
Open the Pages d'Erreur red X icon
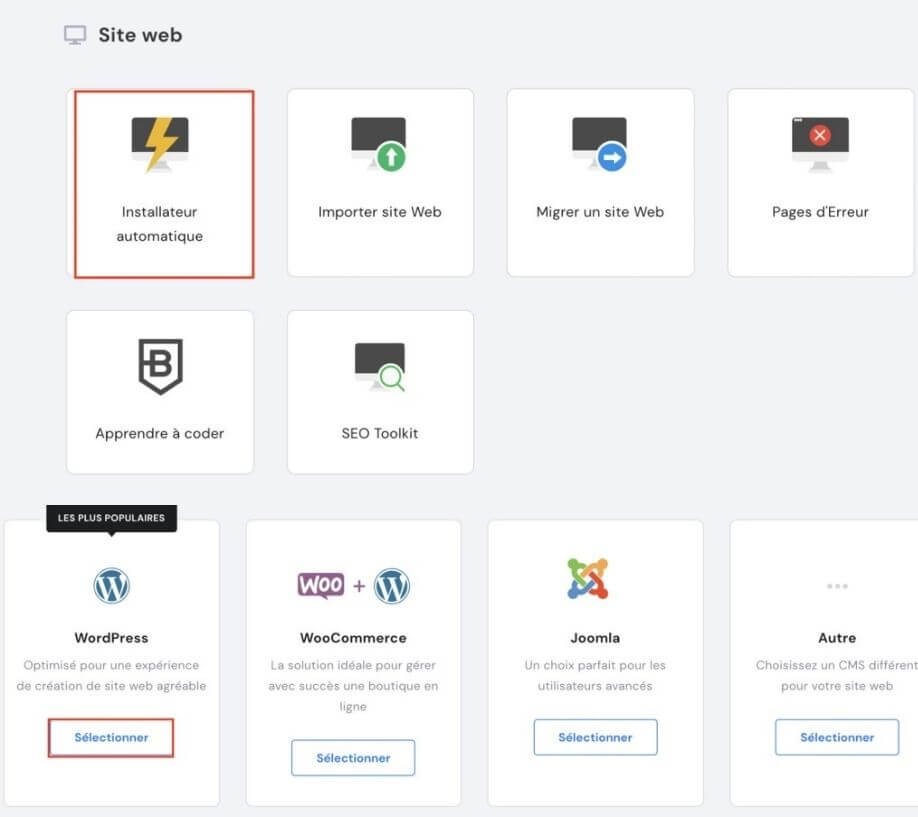(x=820, y=144)
